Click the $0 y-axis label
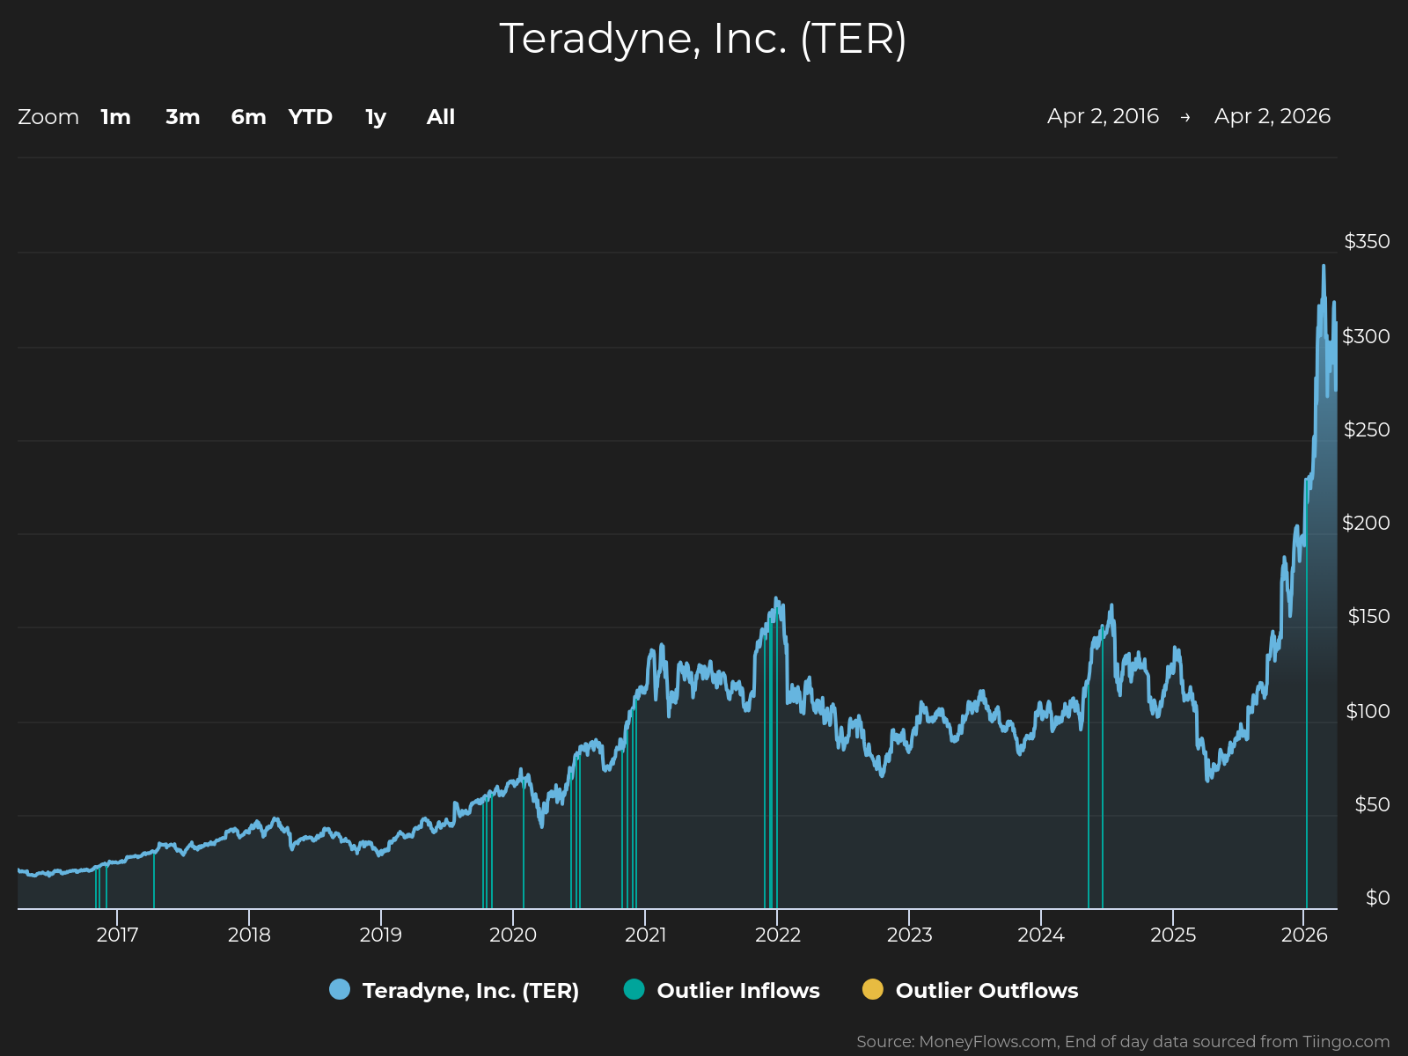1408x1056 pixels. (1378, 898)
